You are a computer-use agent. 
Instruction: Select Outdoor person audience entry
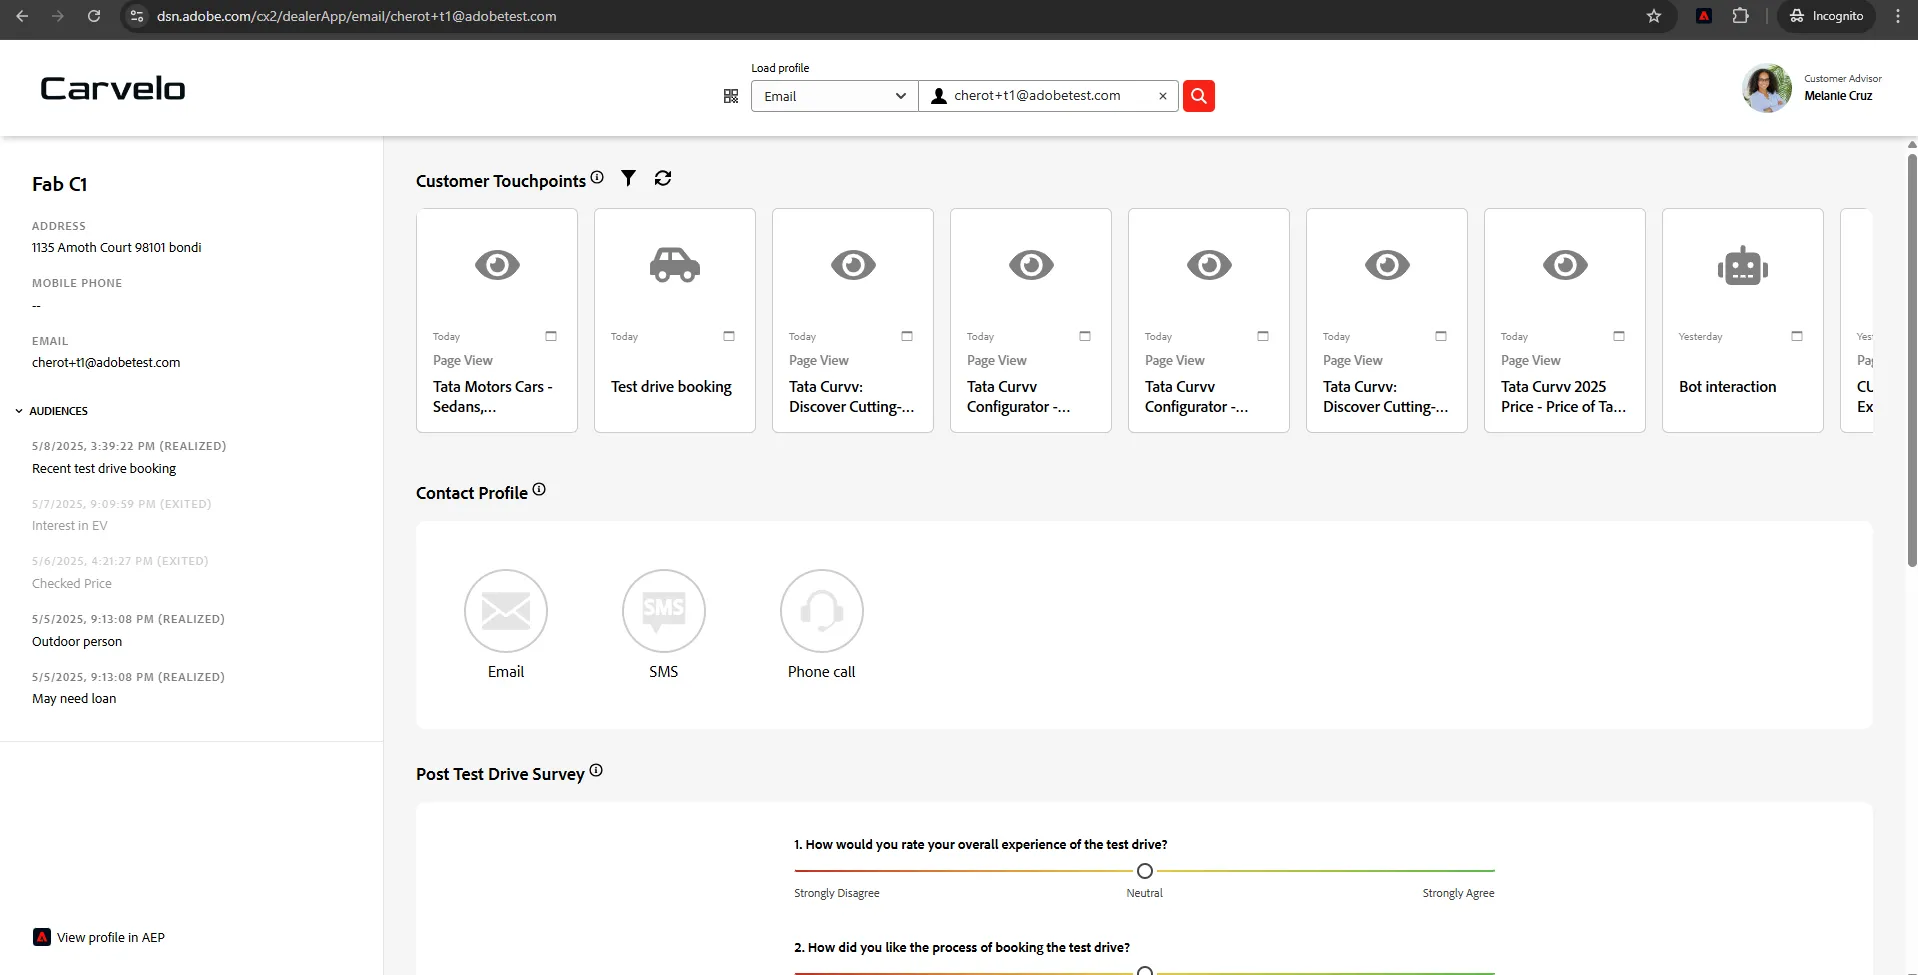tap(77, 641)
